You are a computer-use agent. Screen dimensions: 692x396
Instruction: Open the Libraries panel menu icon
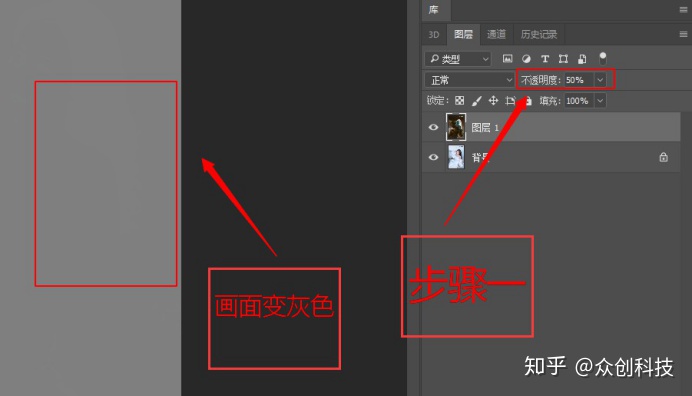(x=683, y=10)
